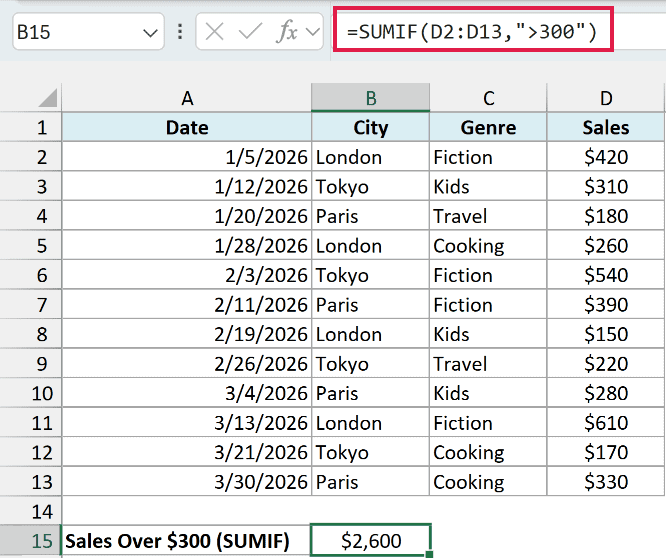Click the three-dot formula bar handle
Viewport: 666px width, 558px height.
coord(180,32)
